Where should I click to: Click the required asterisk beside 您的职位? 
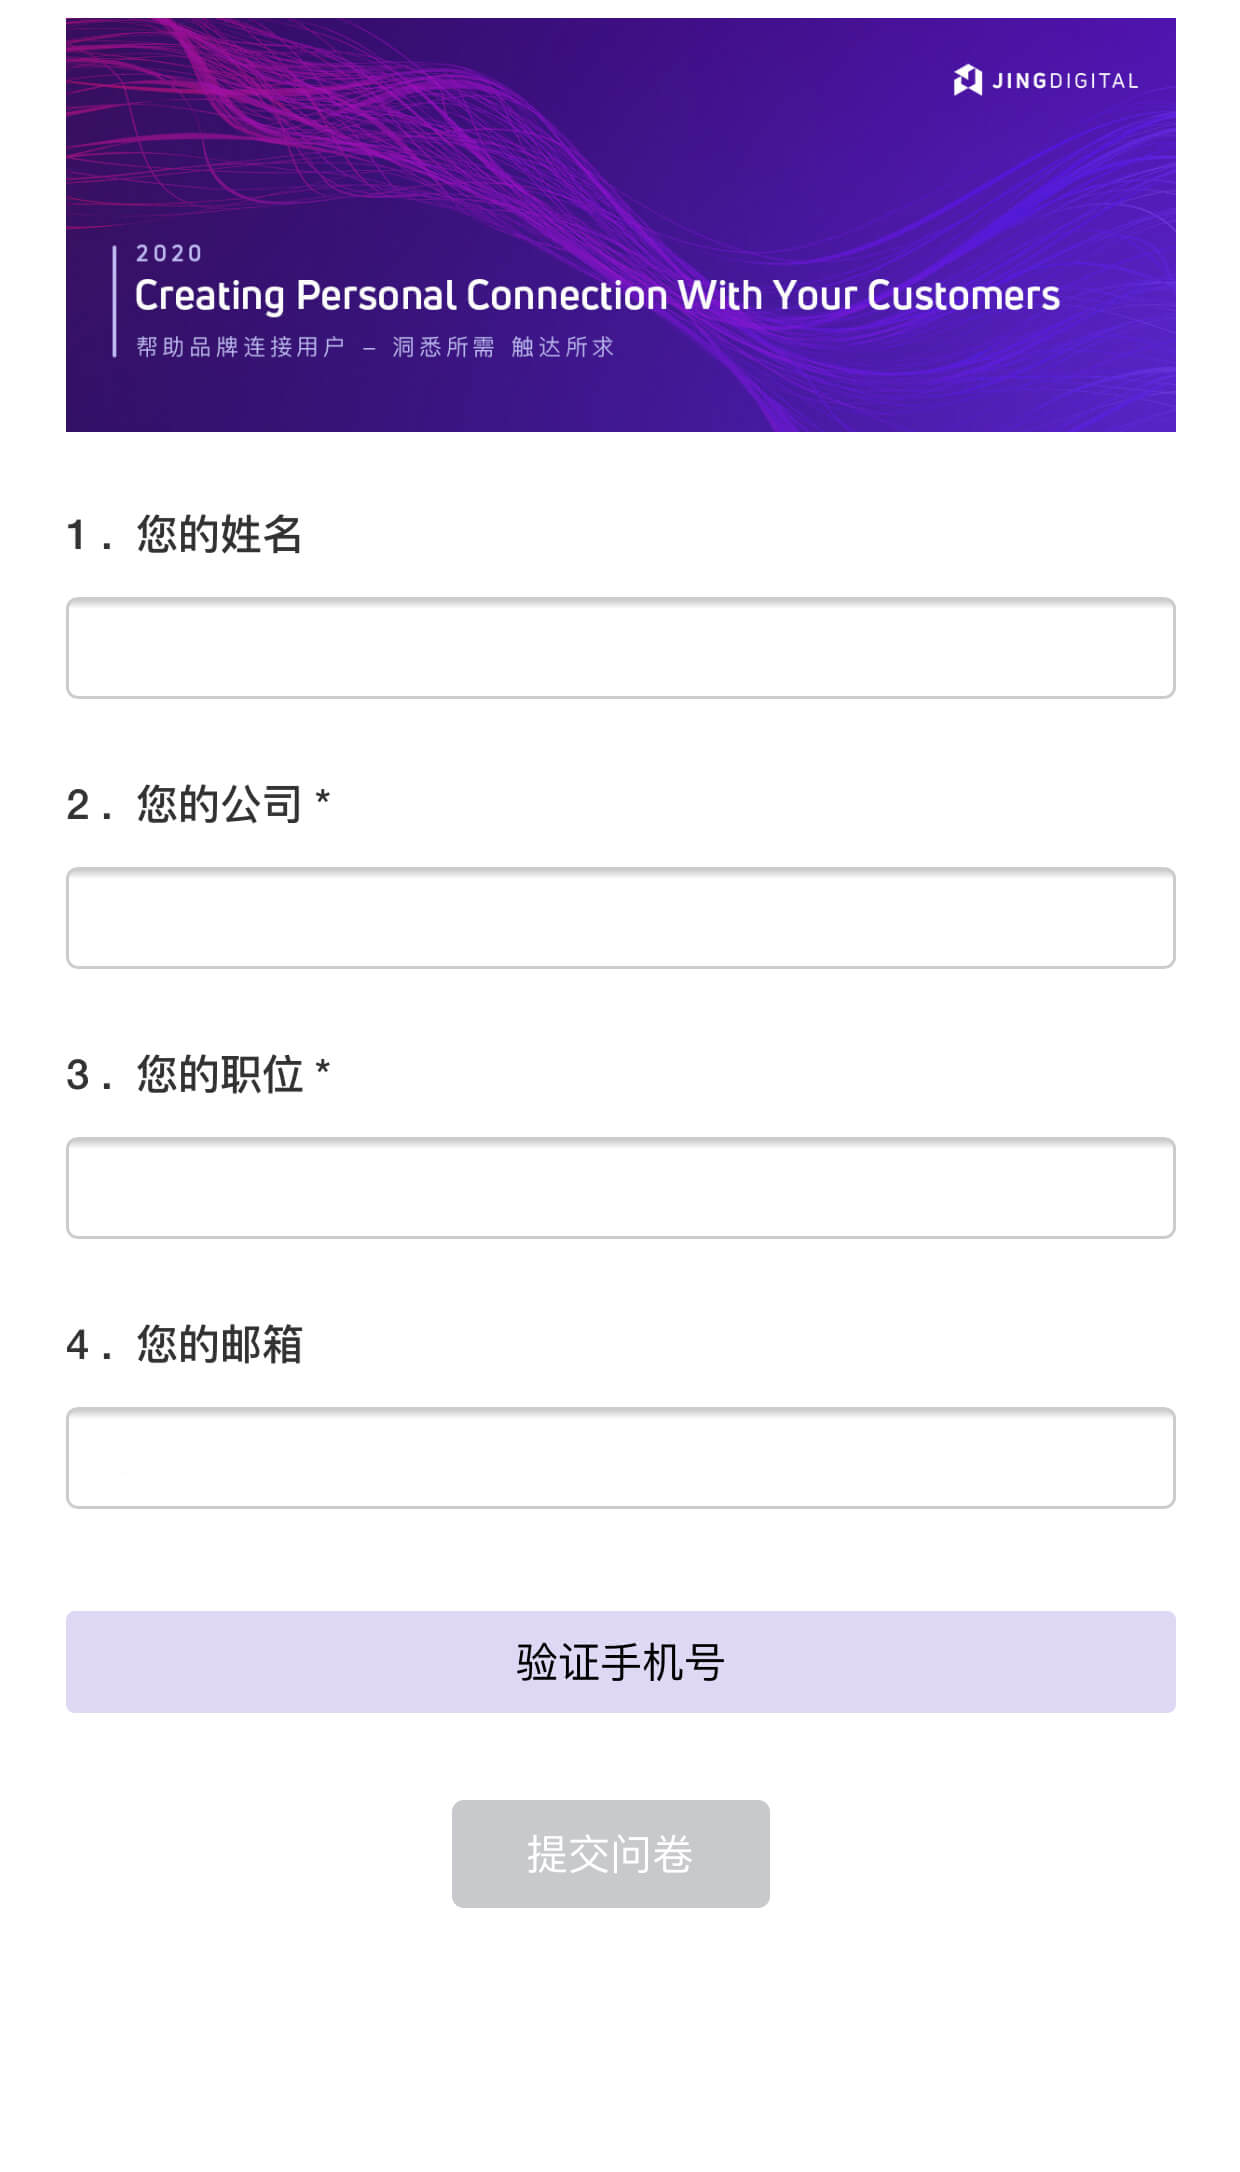pyautogui.click(x=322, y=1070)
